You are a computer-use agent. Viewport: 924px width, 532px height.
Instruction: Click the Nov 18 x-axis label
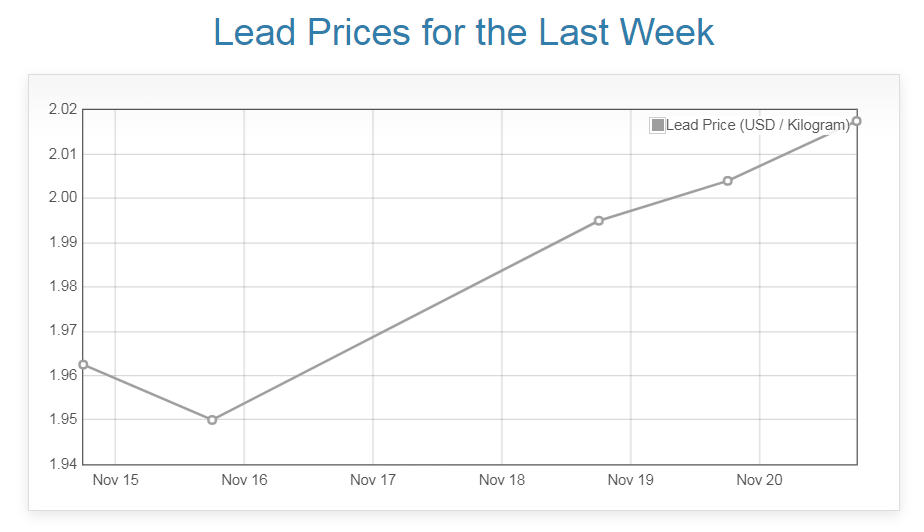(502, 480)
